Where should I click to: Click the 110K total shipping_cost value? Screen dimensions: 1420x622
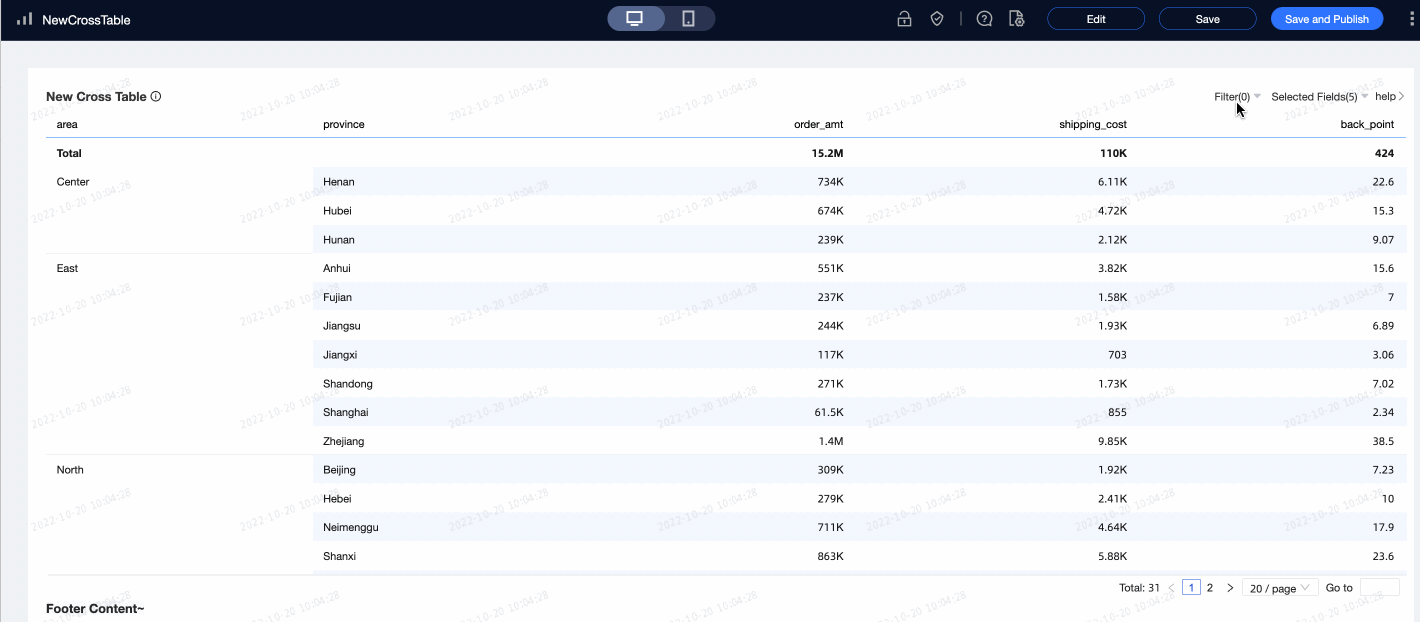(x=1114, y=153)
